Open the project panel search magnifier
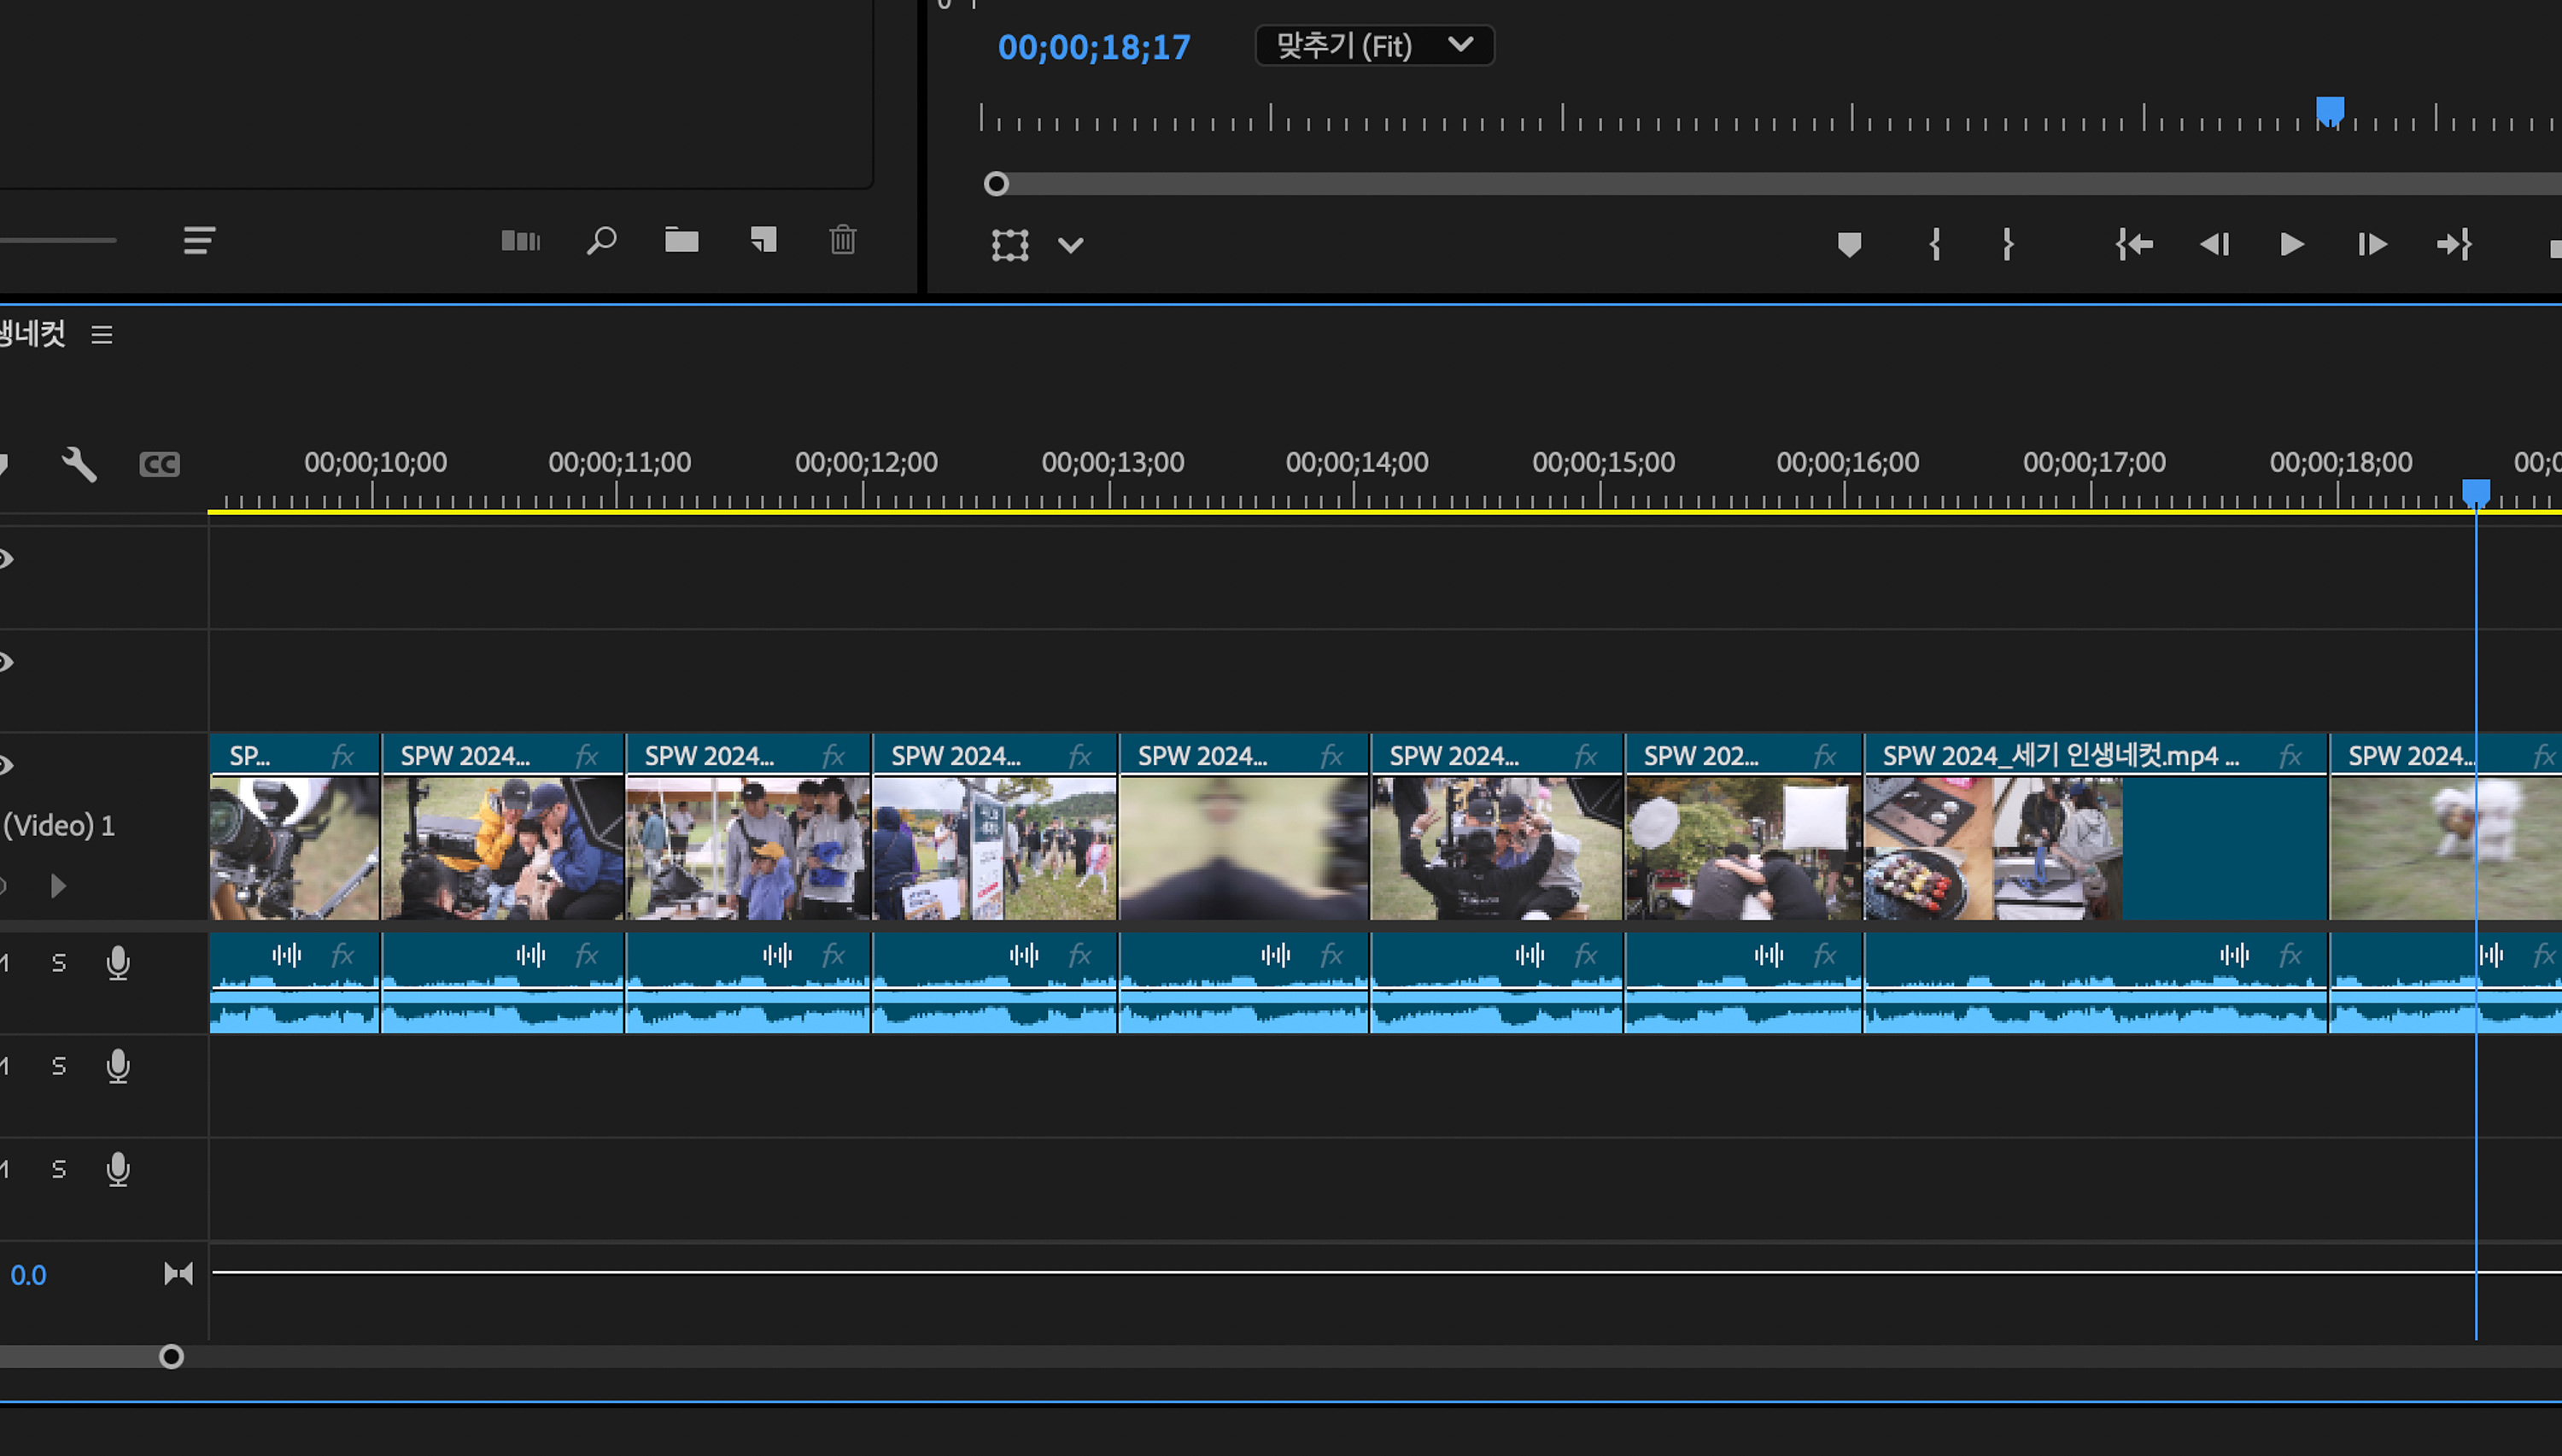The image size is (2562, 1456). [x=601, y=241]
